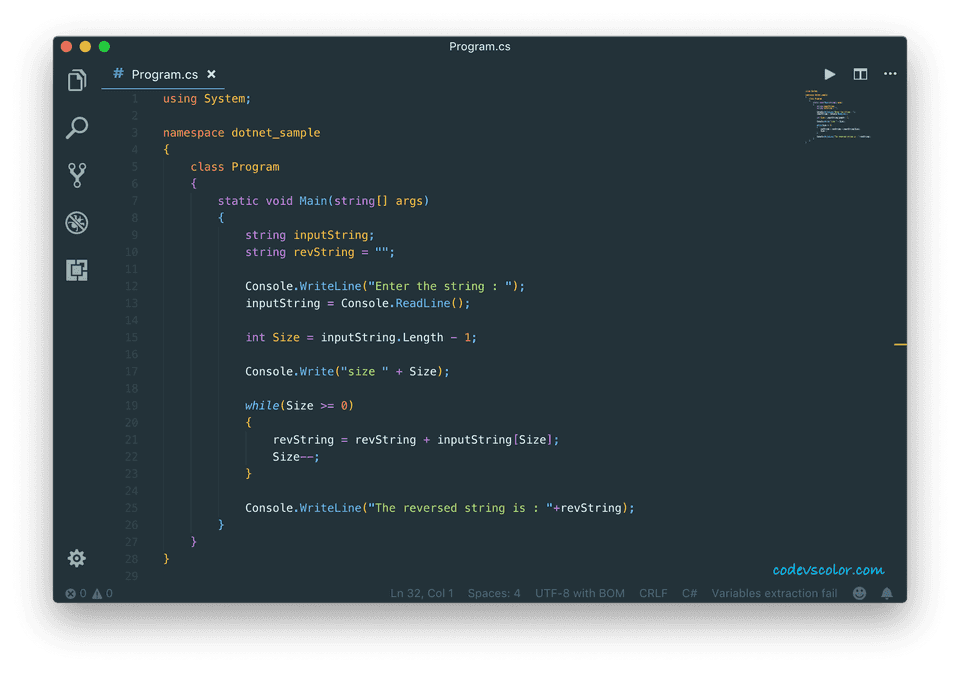Open the Extensions view
This screenshot has height=673, width=960.
click(x=77, y=270)
